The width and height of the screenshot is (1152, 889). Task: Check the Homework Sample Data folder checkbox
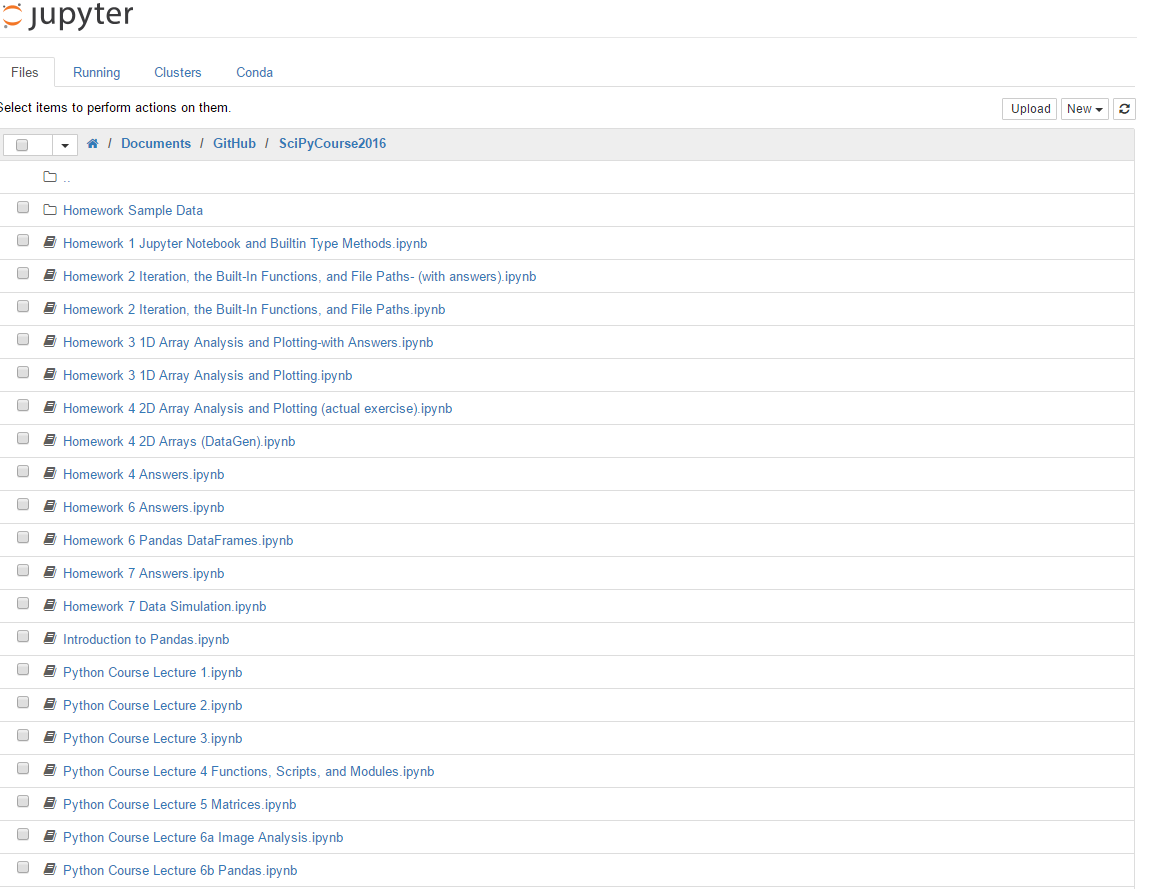pyautogui.click(x=23, y=208)
